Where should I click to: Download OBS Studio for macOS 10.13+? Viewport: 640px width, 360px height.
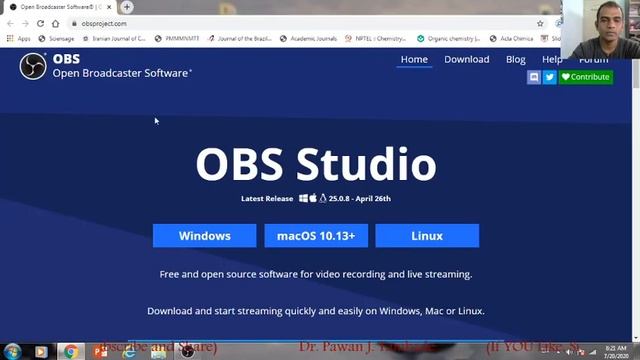(x=316, y=236)
